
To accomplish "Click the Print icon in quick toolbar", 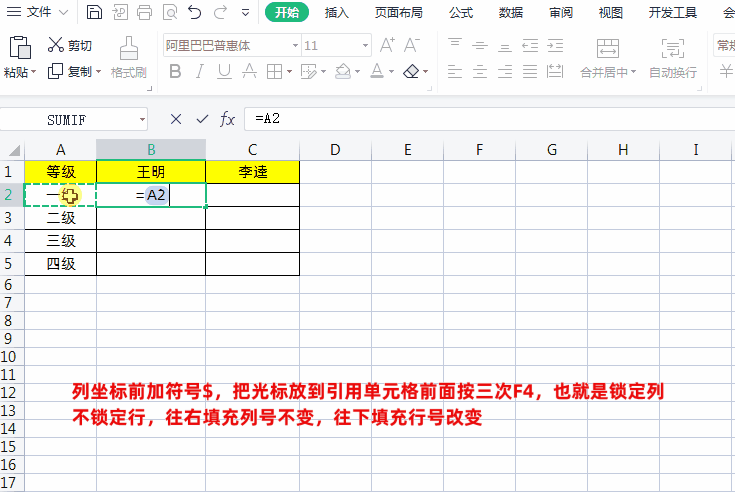I will coord(144,12).
